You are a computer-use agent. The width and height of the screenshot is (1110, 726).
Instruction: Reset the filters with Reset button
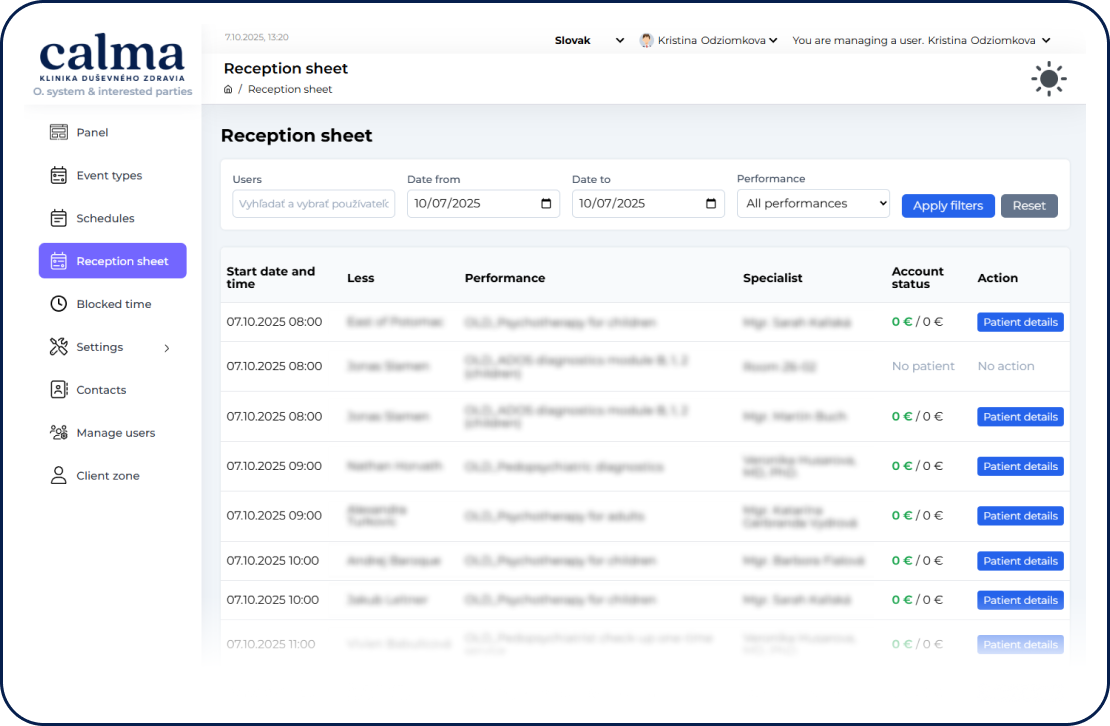(1029, 206)
